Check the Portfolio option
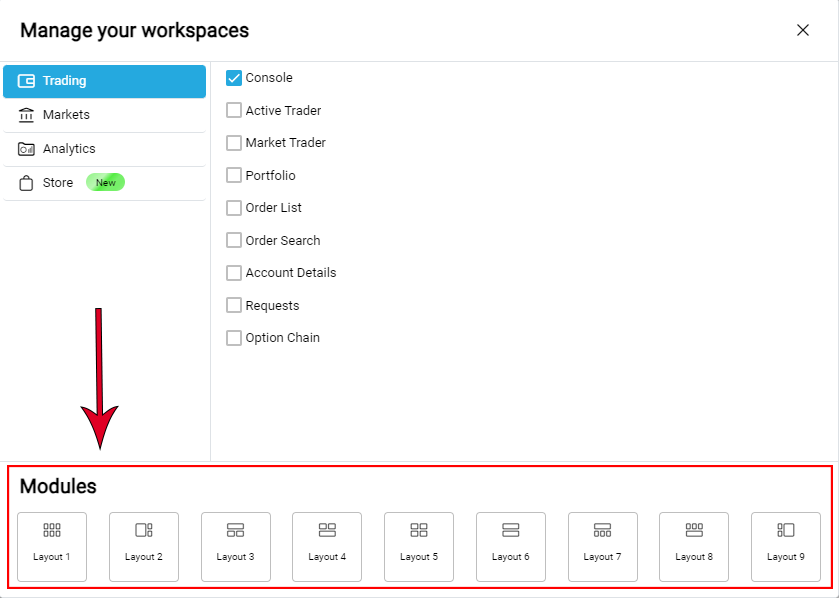 click(233, 175)
